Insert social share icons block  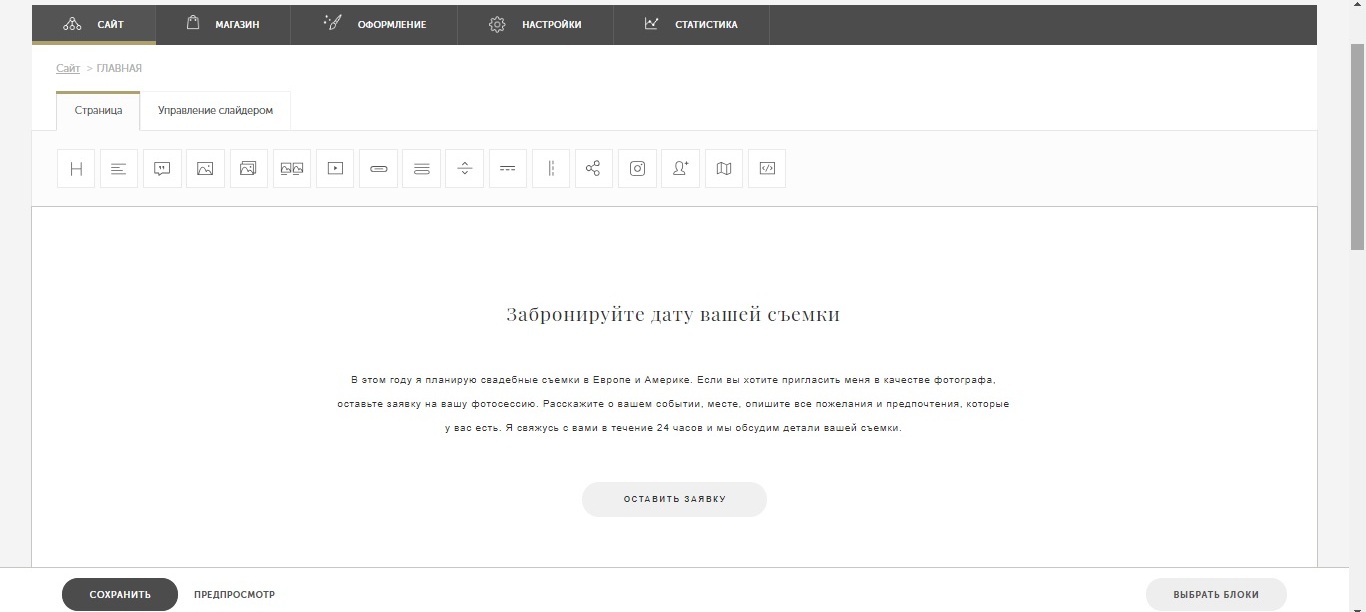593,169
